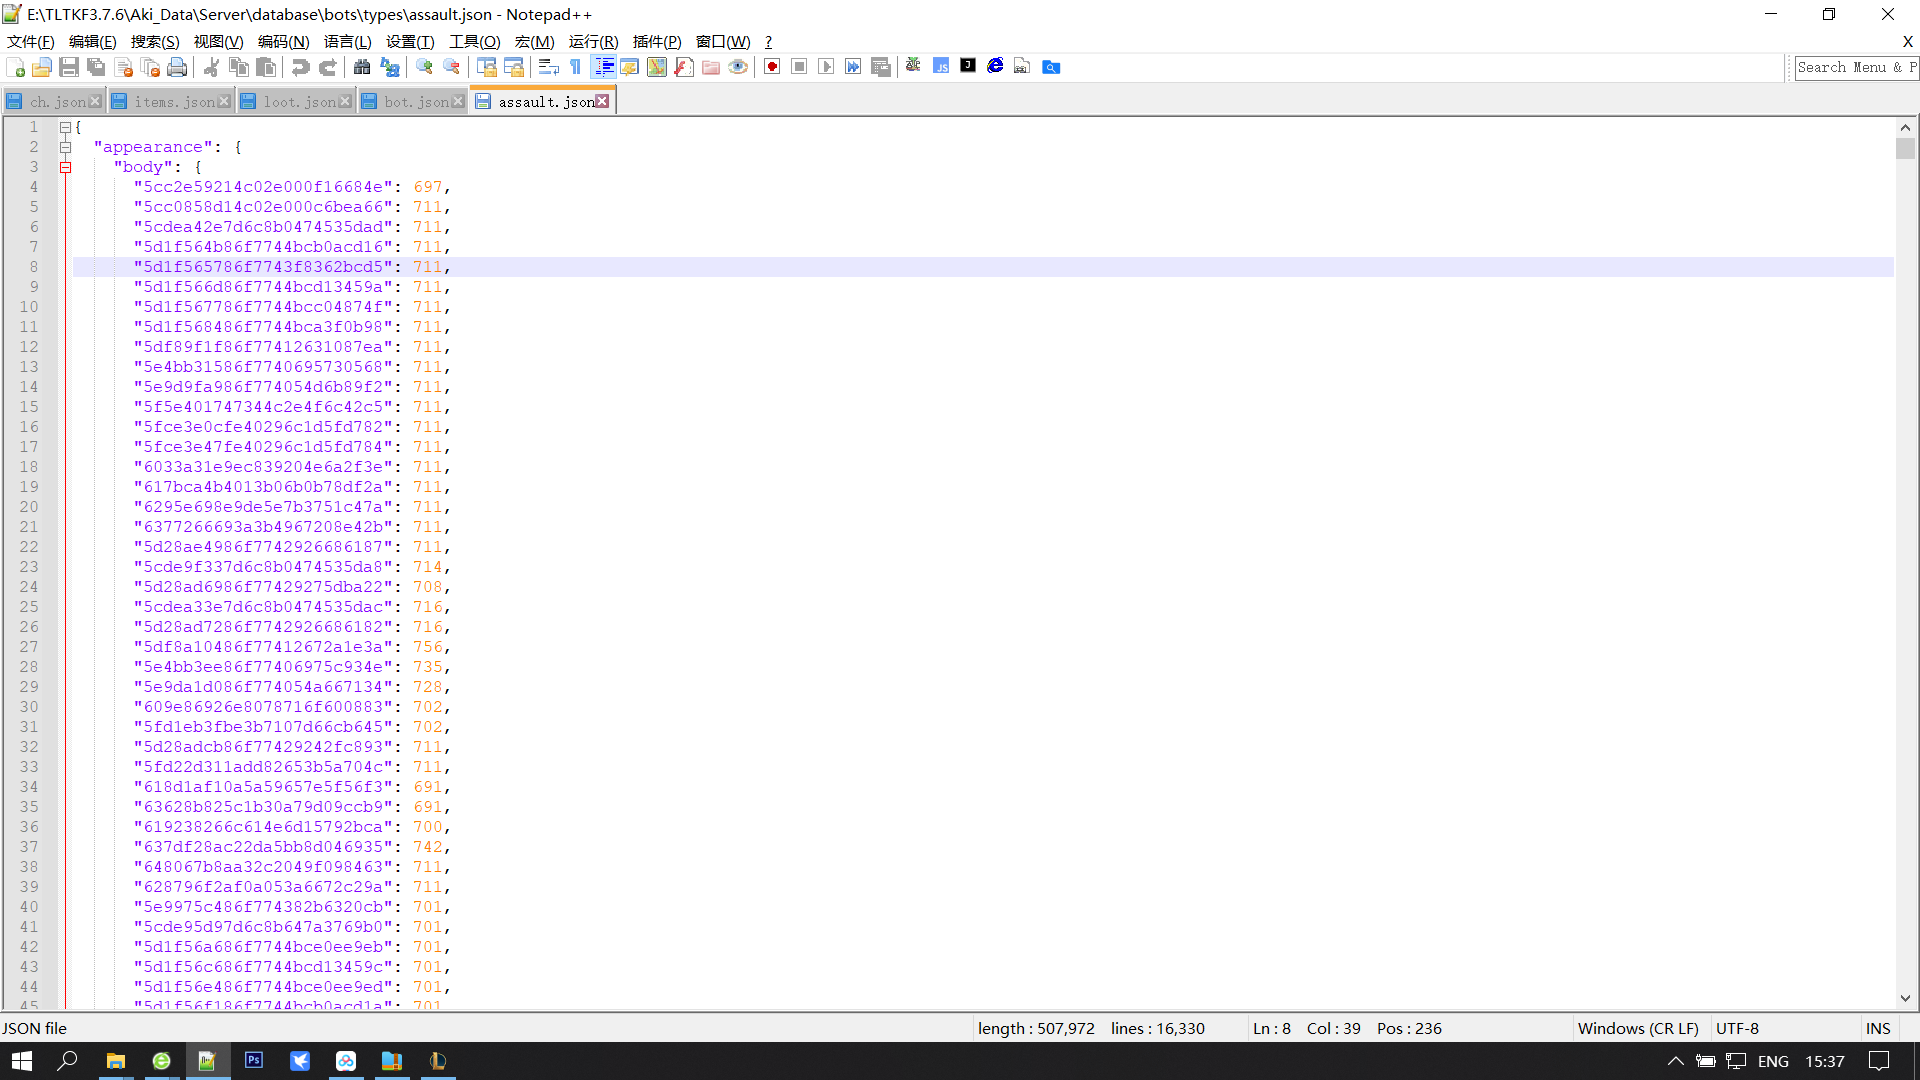Collapse the "body" red fold marker

coord(65,167)
